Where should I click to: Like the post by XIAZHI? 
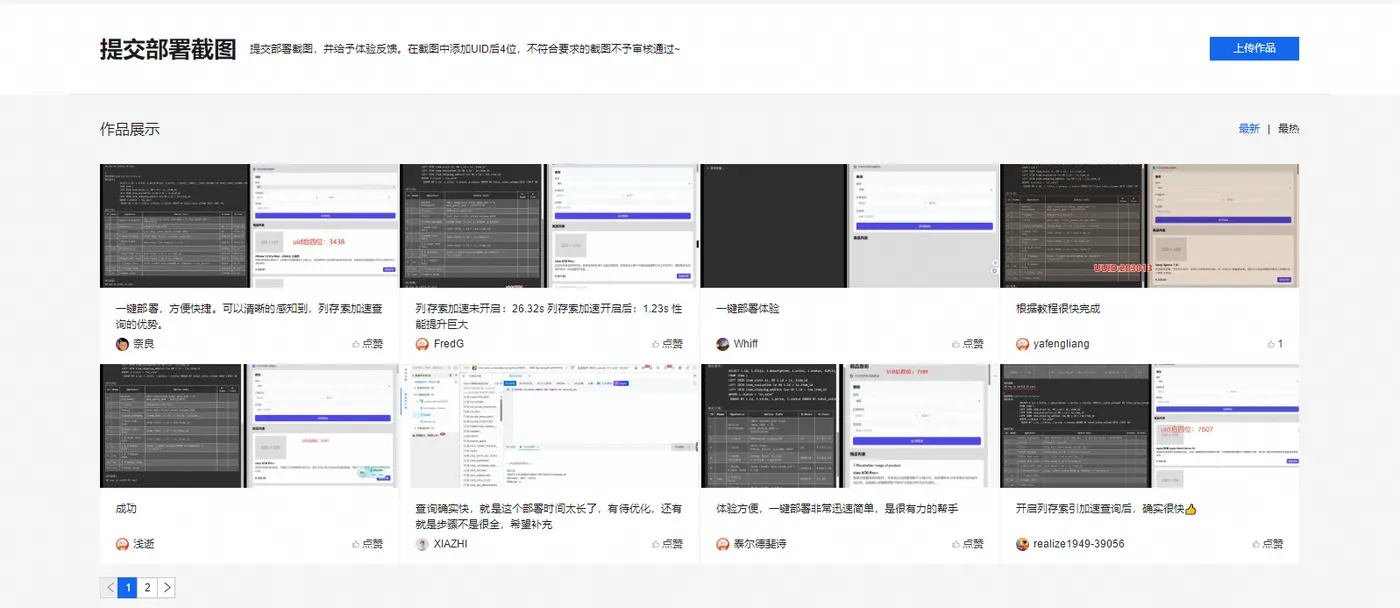tap(667, 544)
